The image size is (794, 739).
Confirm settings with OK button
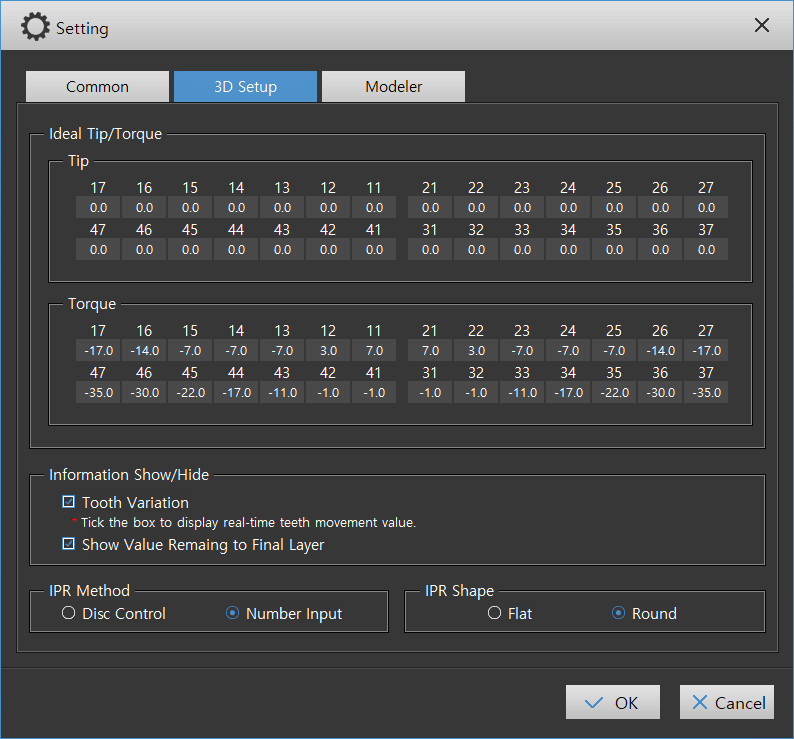point(613,702)
